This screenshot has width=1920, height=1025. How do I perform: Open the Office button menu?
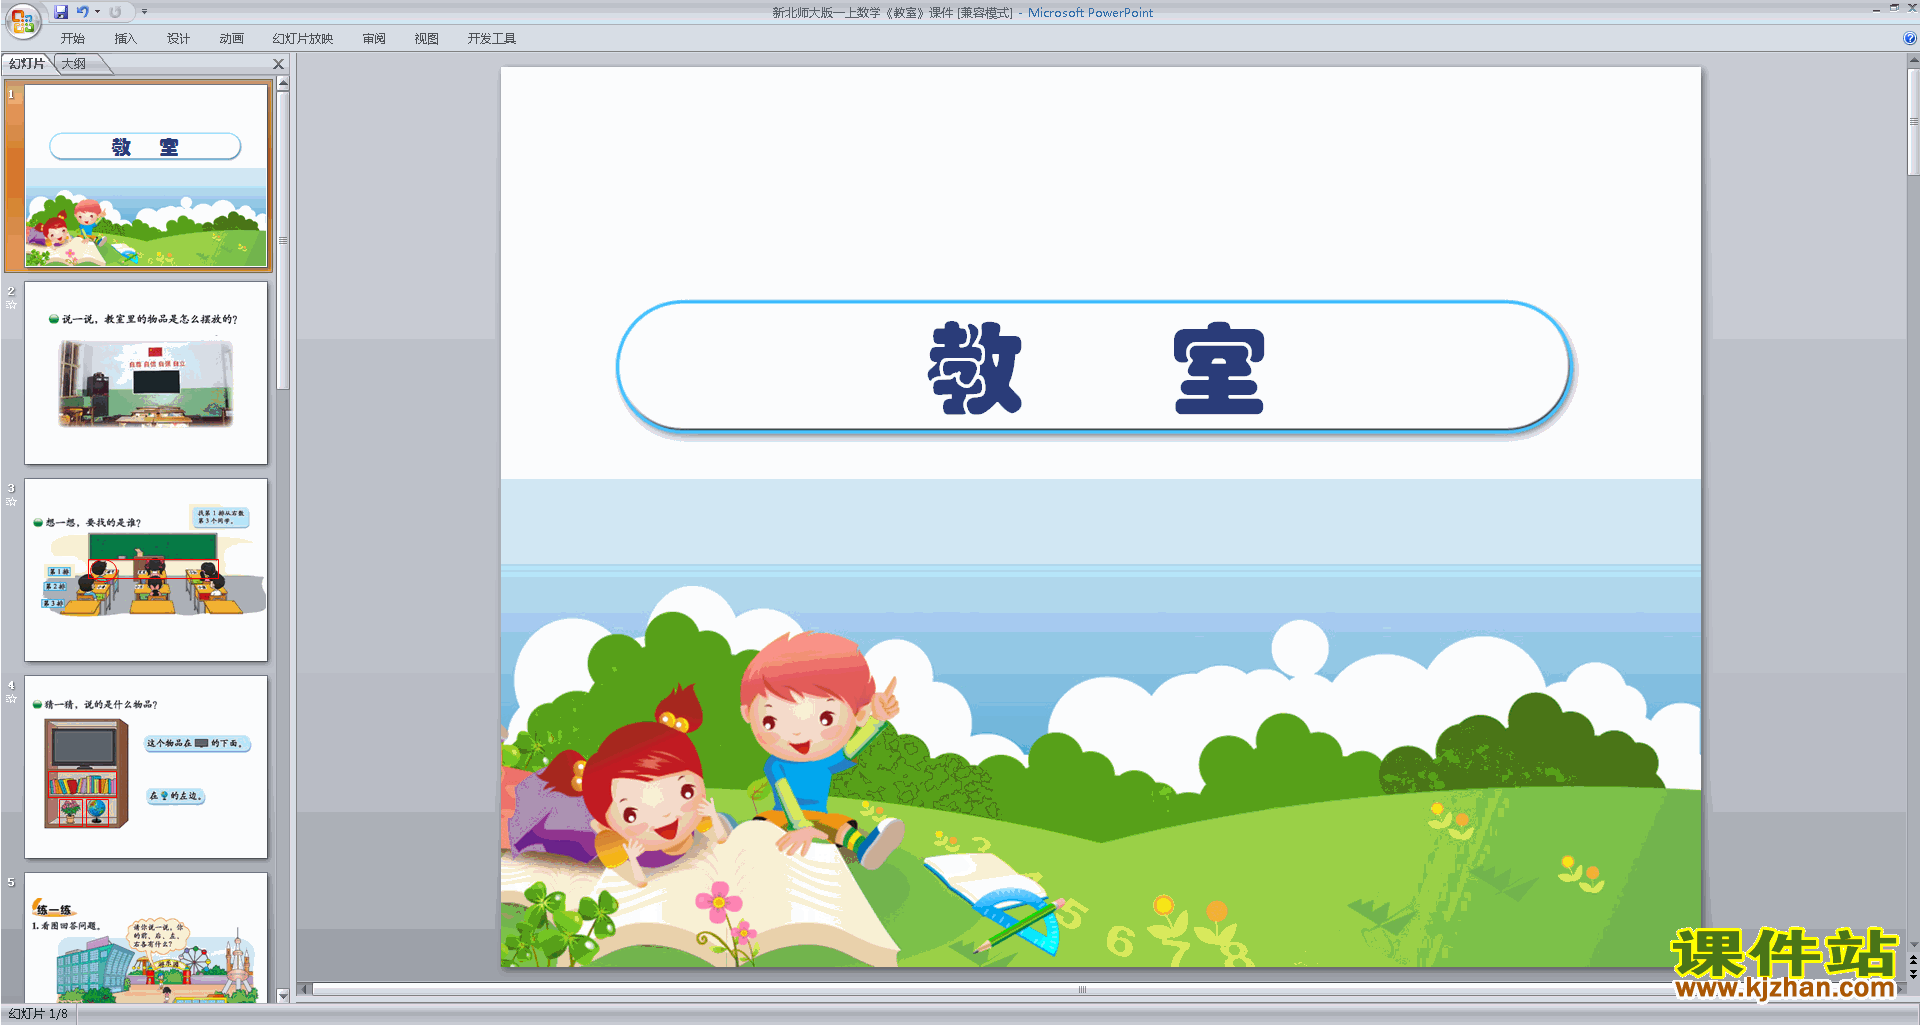click(22, 20)
